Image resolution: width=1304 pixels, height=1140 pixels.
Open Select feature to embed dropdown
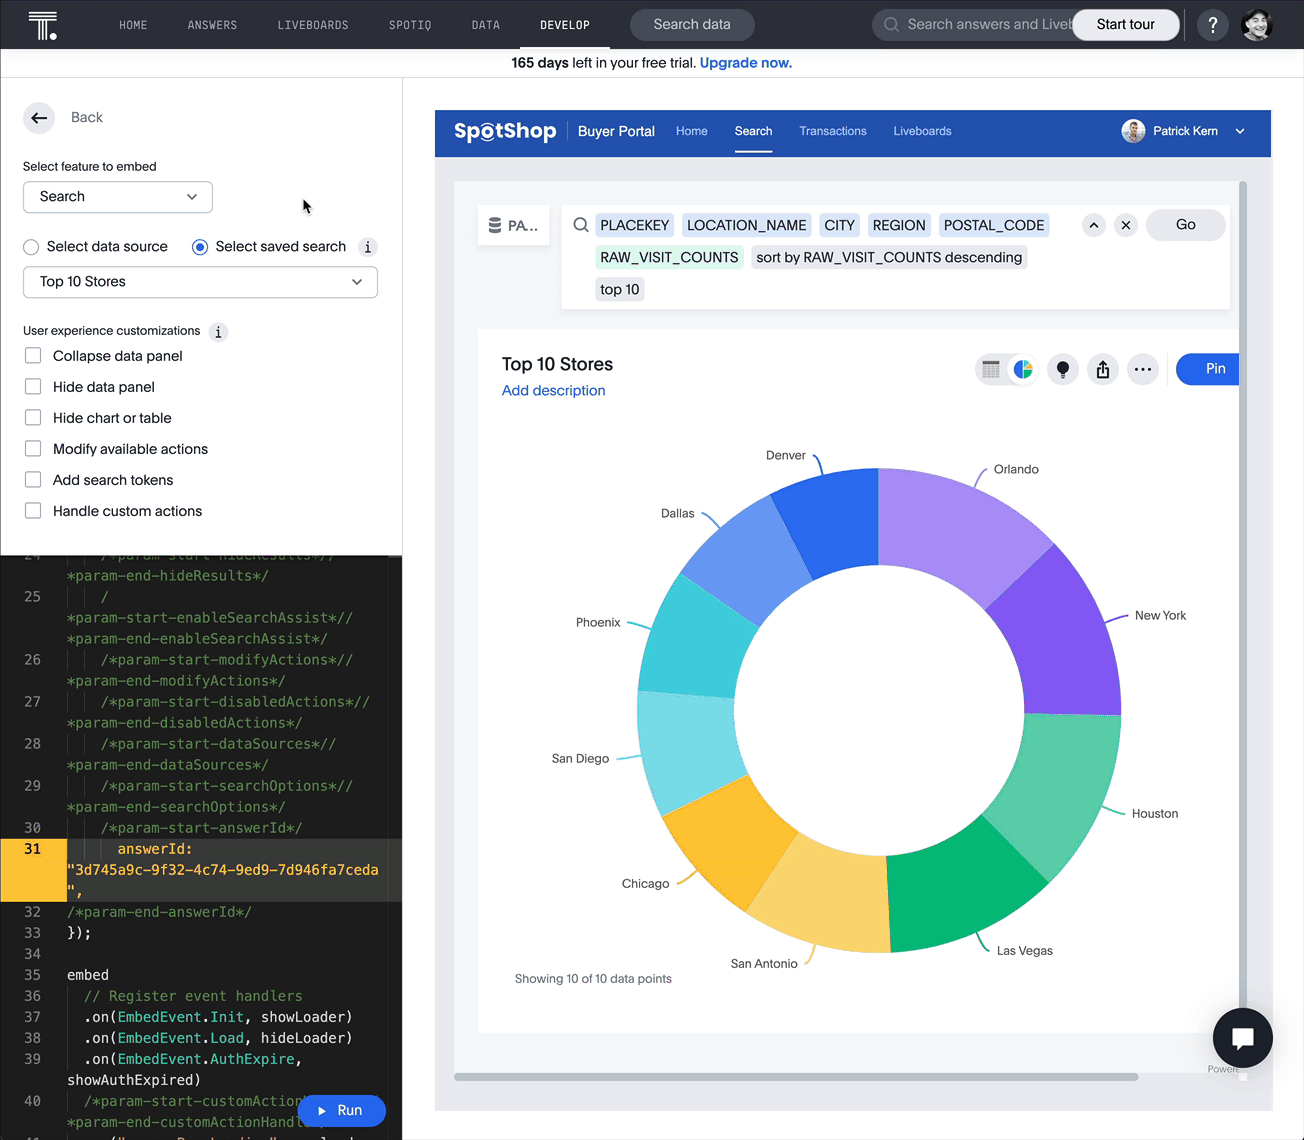pos(118,197)
